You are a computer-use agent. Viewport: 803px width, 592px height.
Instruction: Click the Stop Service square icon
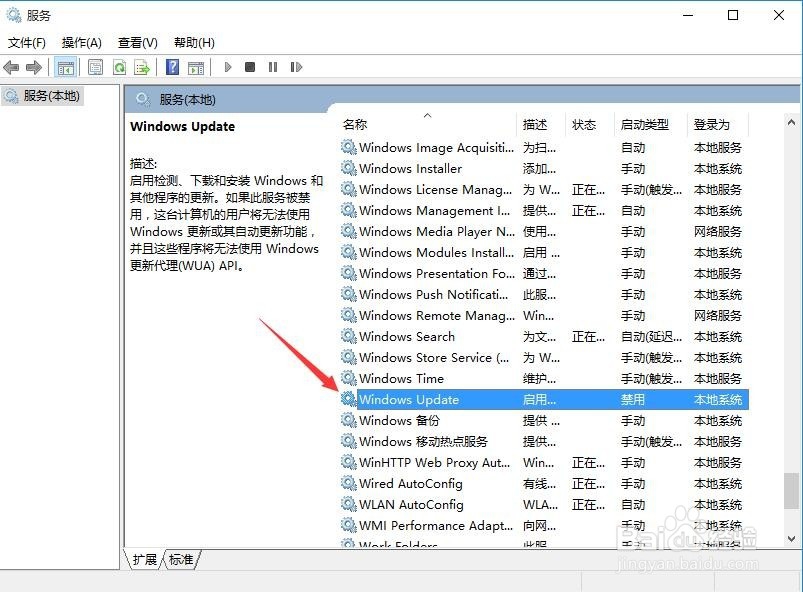(x=250, y=67)
